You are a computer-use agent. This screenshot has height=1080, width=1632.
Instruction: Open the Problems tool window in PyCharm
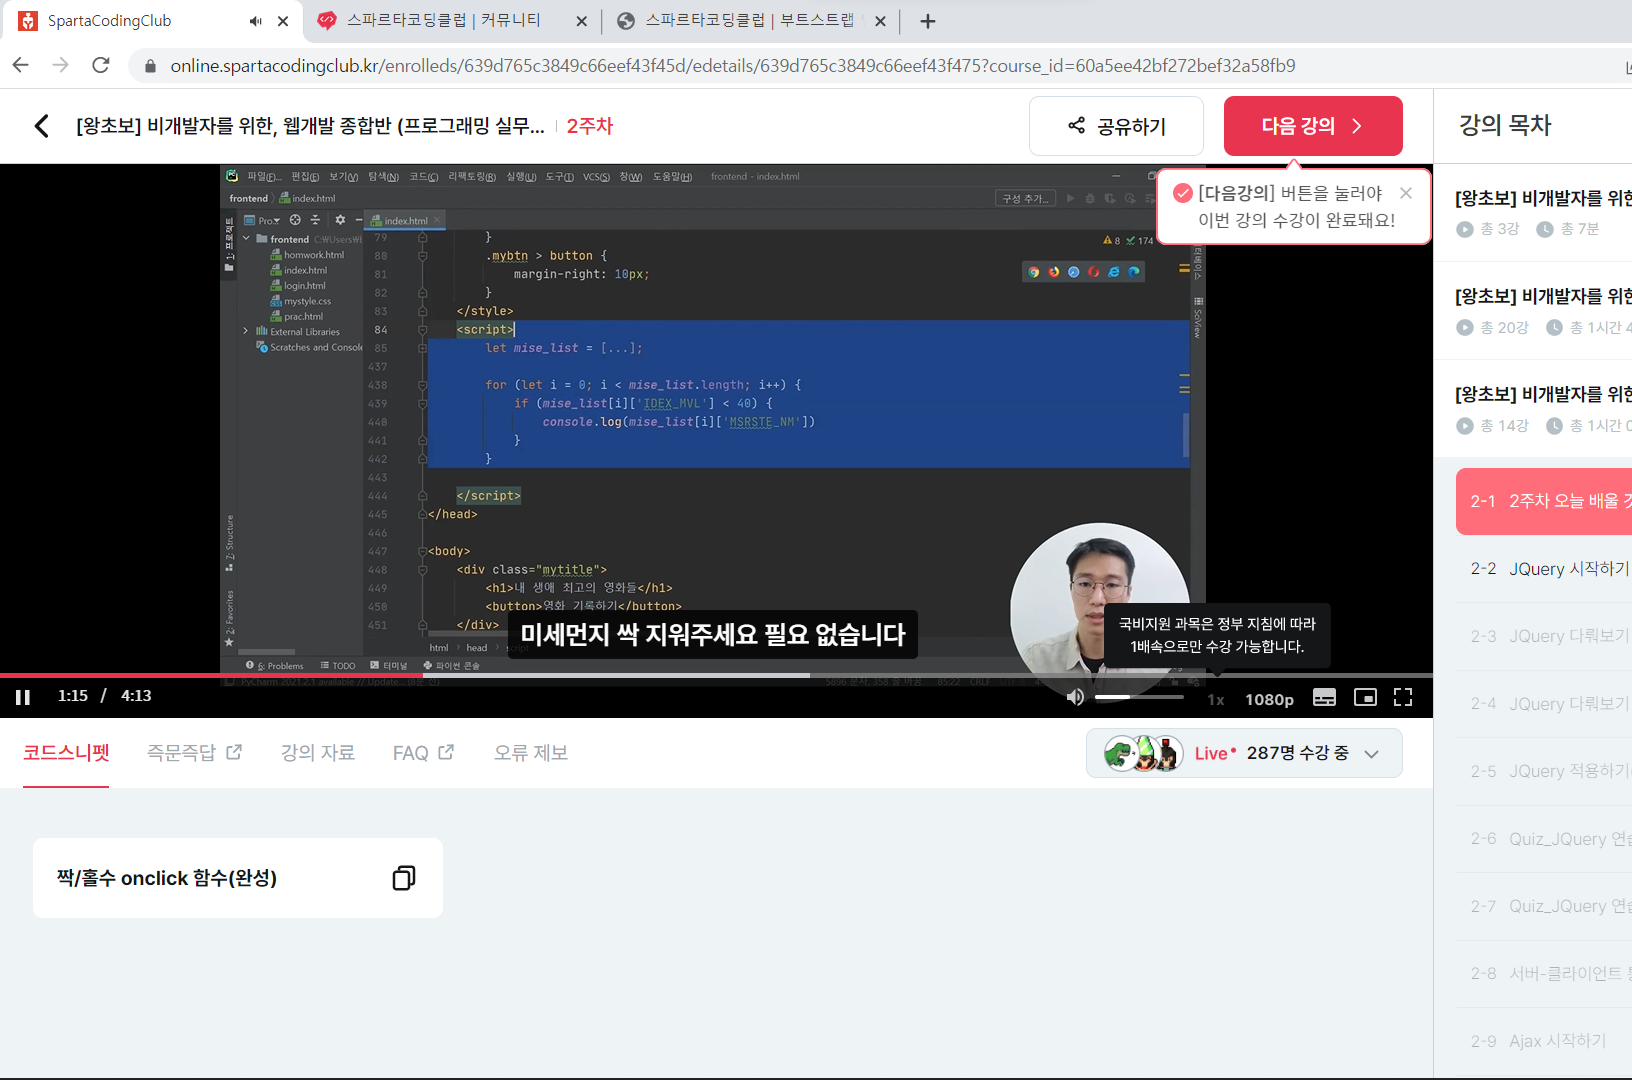pos(275,665)
